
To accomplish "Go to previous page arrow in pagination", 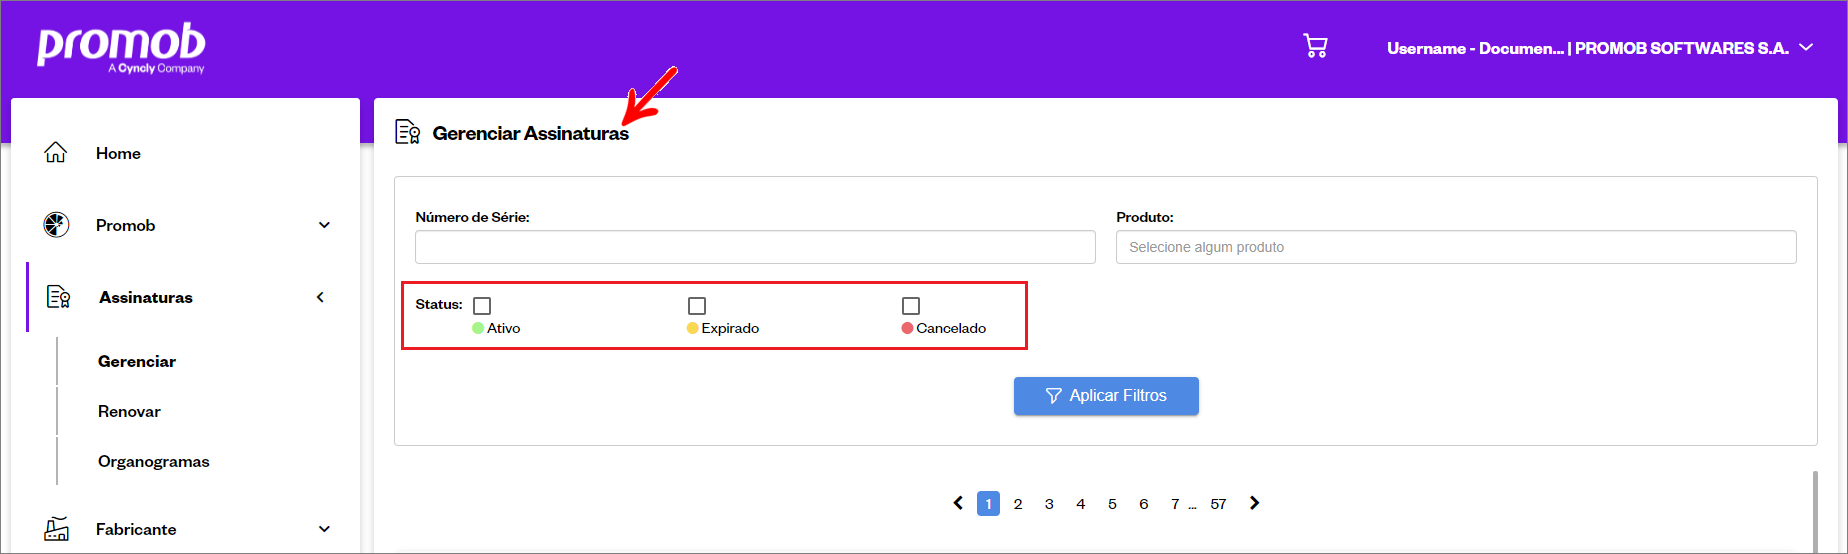I will [958, 503].
